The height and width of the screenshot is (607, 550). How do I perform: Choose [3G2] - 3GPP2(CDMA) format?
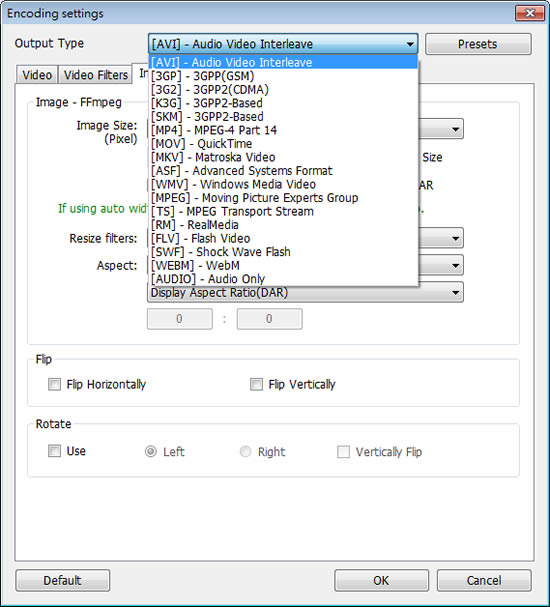pyautogui.click(x=283, y=89)
